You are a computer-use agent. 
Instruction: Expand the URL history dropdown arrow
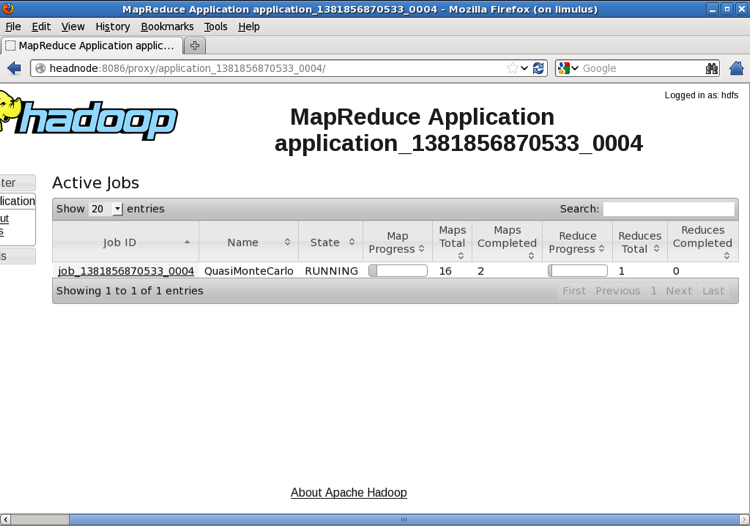click(525, 68)
